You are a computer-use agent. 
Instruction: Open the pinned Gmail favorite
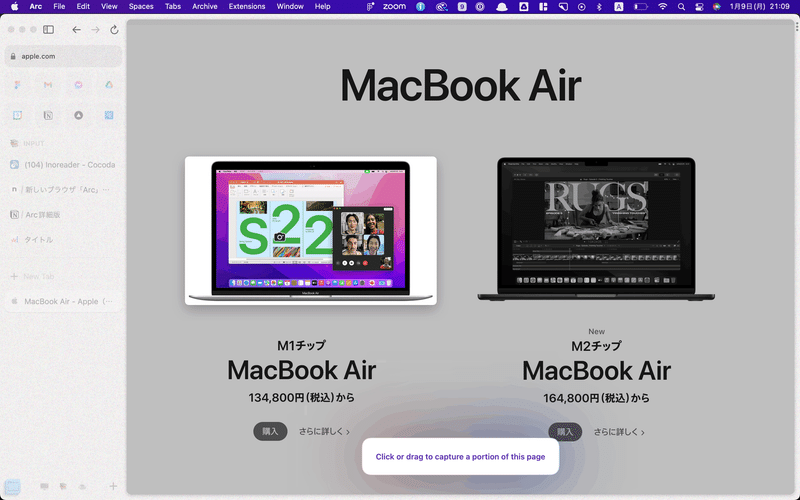[x=48, y=85]
